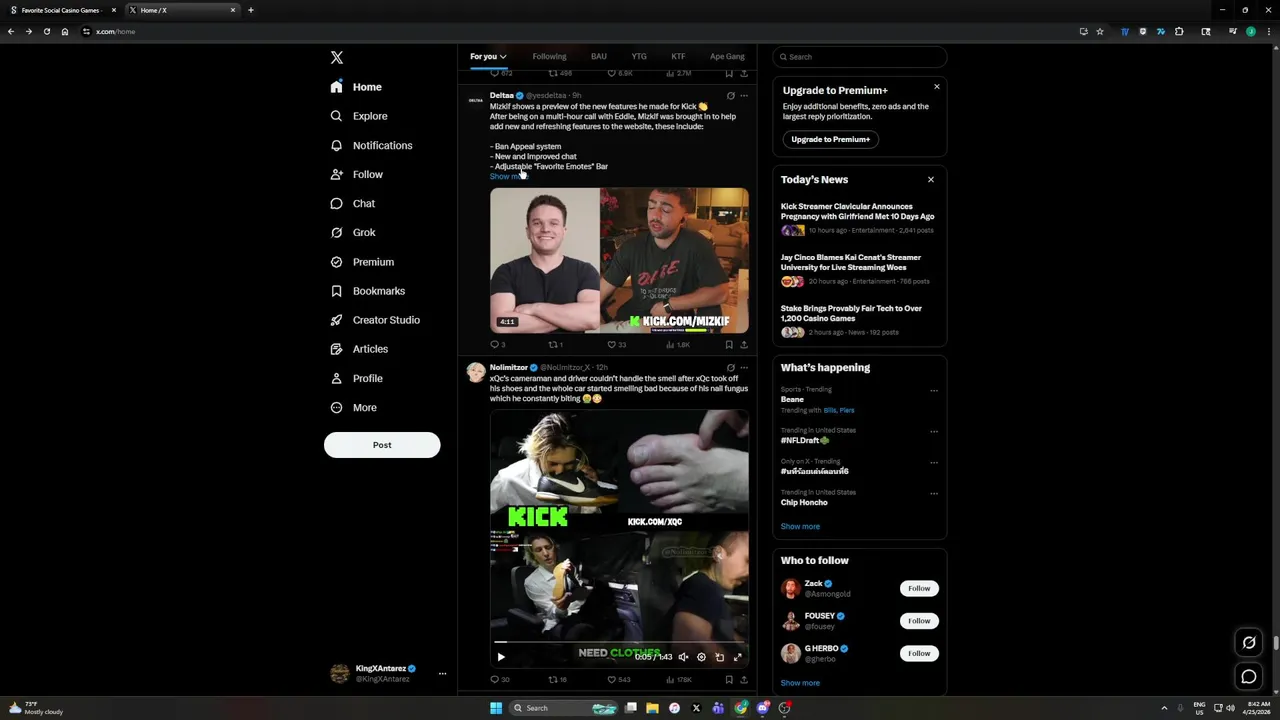Like Deltaa's post
This screenshot has height=720, width=1280.
(x=617, y=345)
